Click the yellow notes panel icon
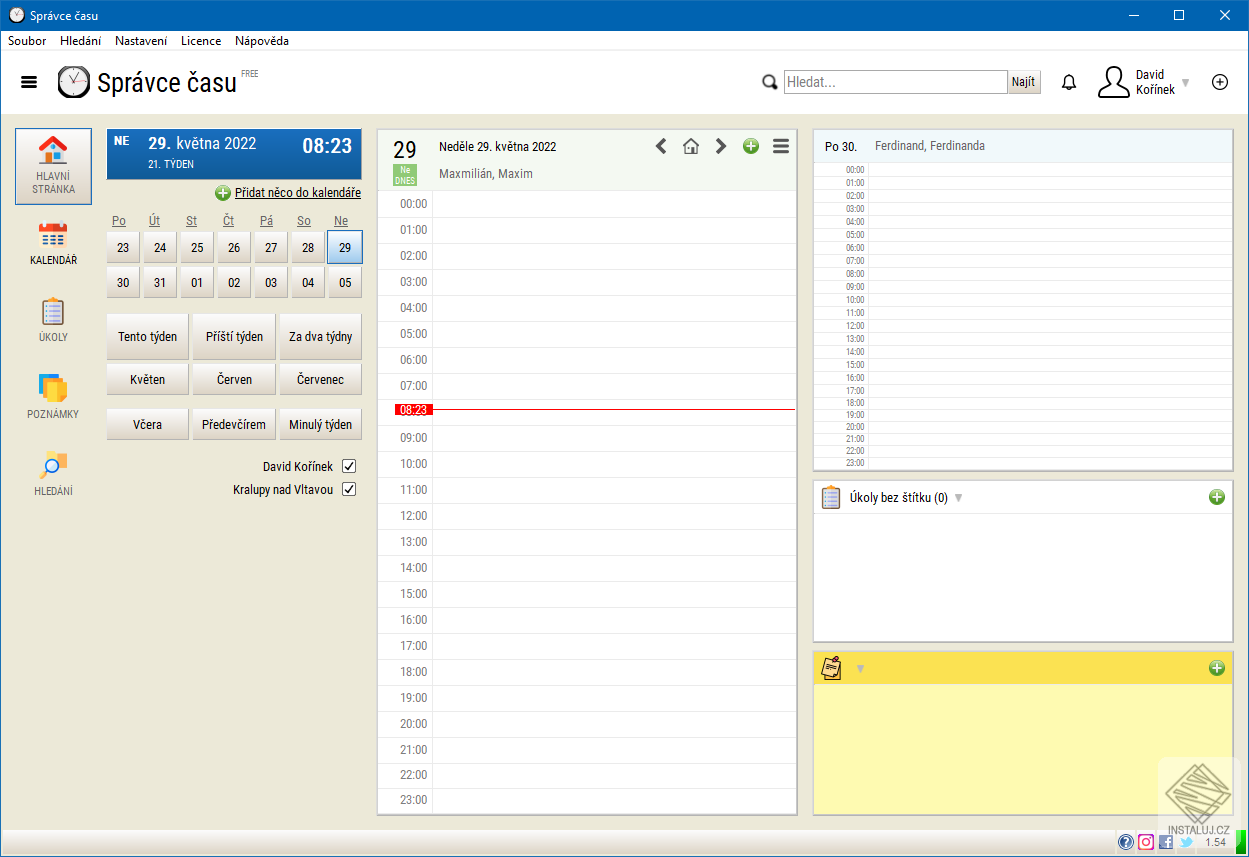The image size is (1249, 857). pyautogui.click(x=831, y=668)
